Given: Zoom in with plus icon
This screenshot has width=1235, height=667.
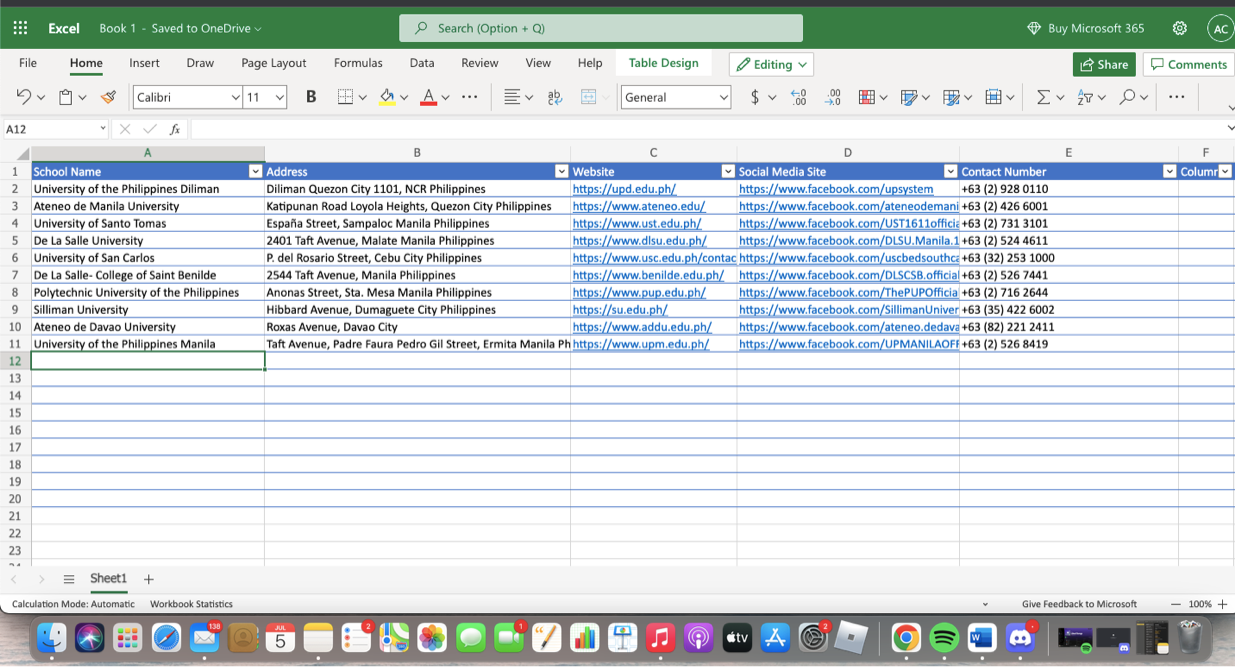Looking at the screenshot, I should pos(1223,604).
